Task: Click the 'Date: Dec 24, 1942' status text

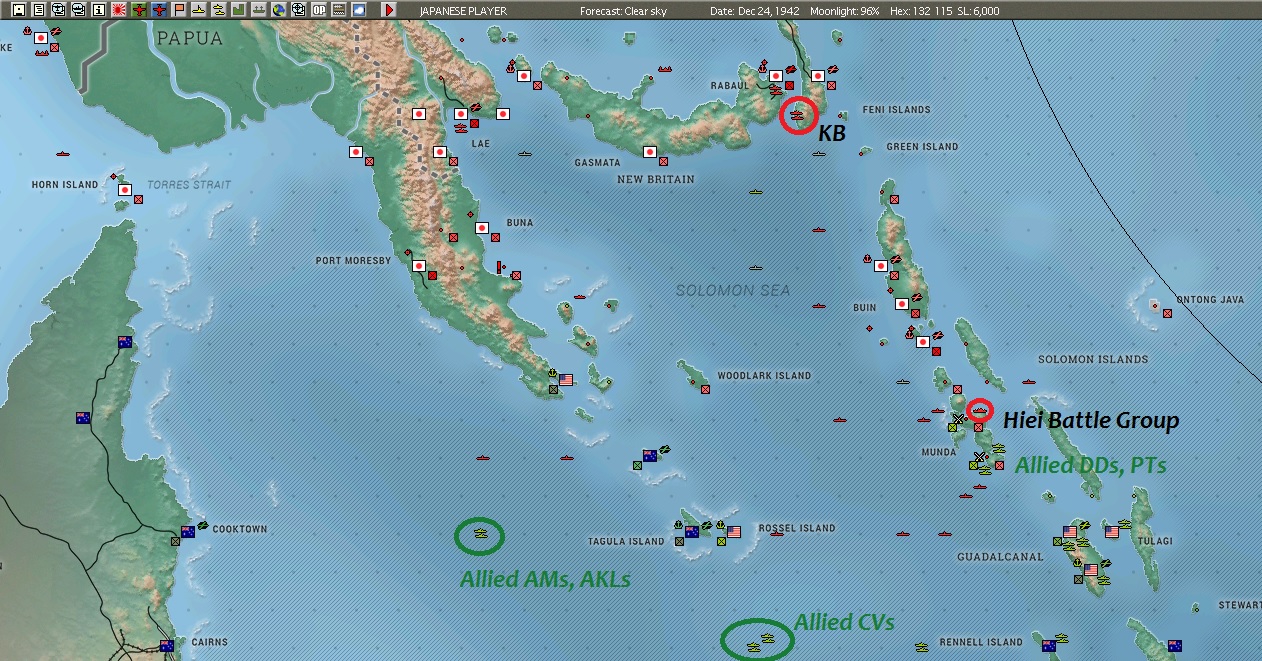Action: click(x=753, y=11)
